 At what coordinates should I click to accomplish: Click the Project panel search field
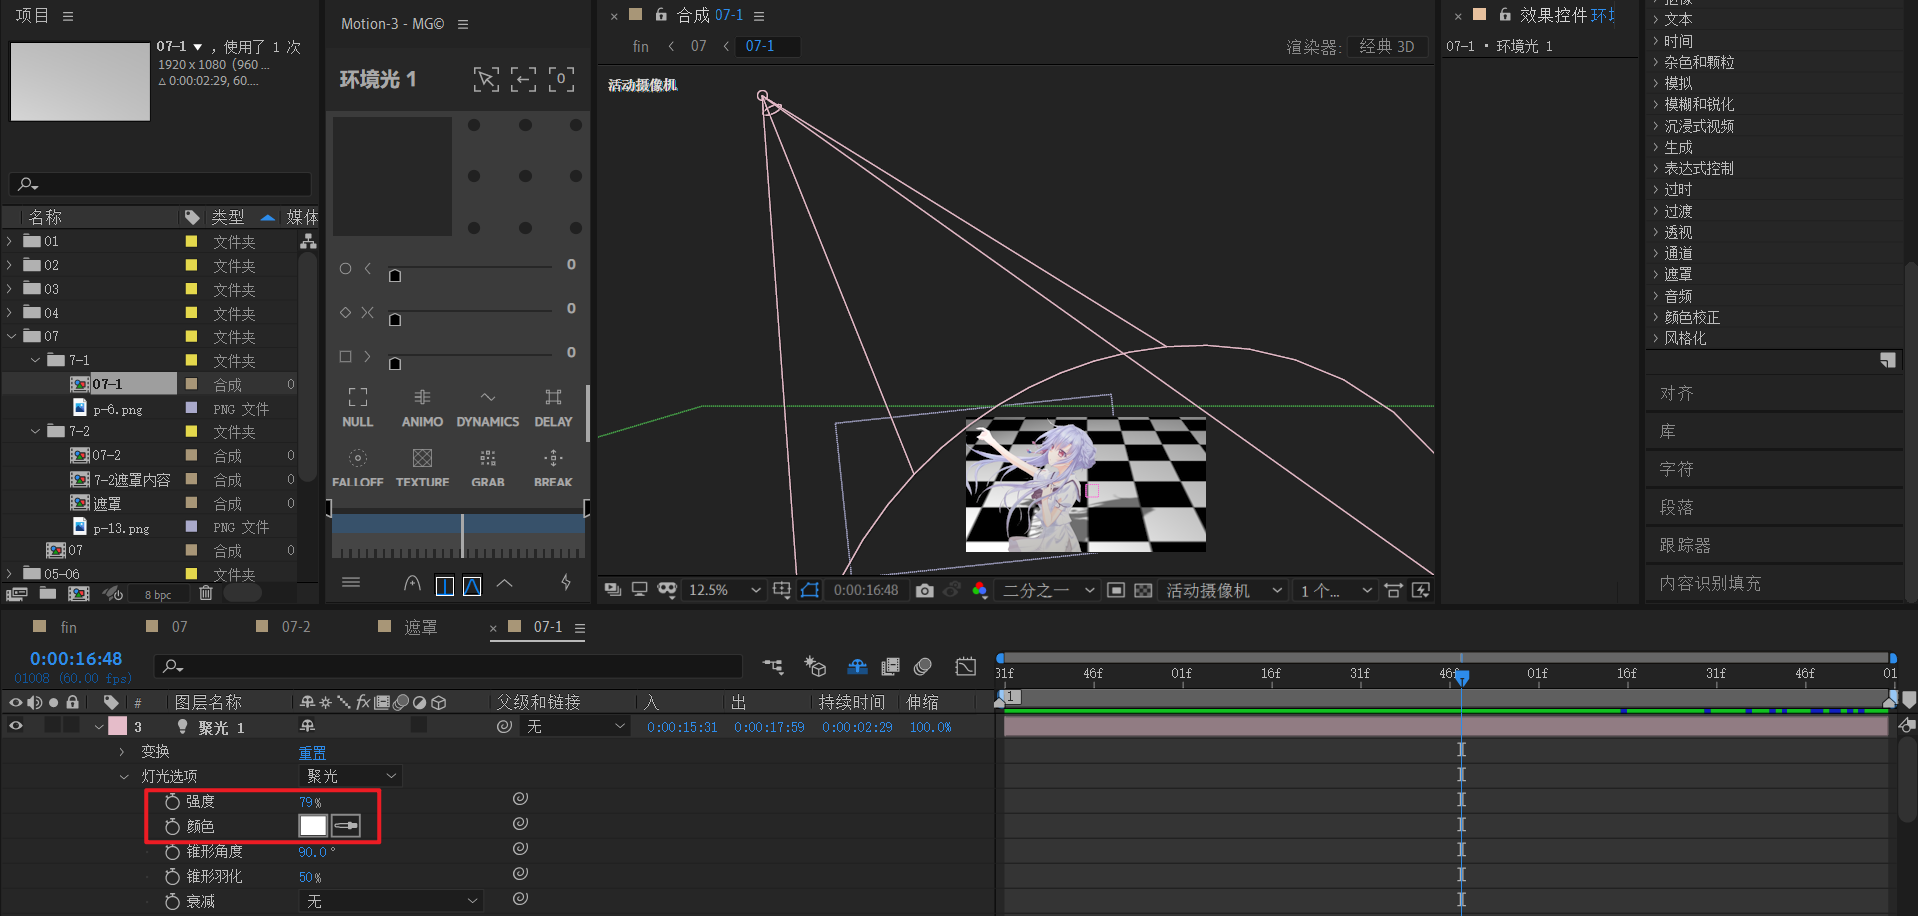[160, 184]
